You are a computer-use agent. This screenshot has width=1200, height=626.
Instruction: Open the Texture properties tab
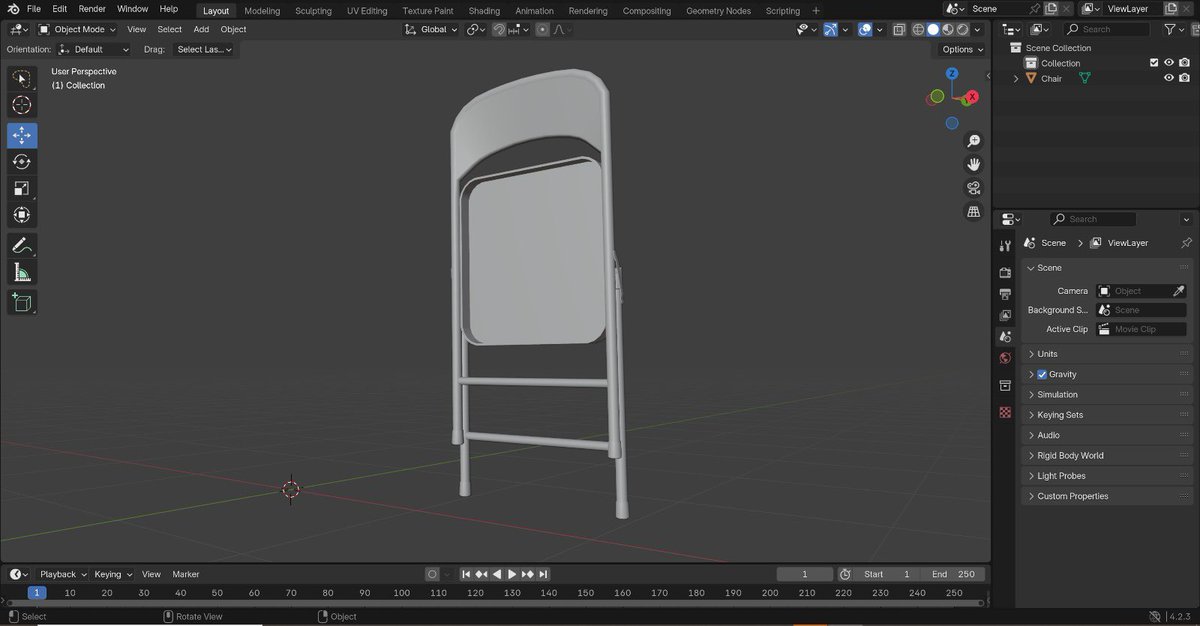click(1005, 412)
